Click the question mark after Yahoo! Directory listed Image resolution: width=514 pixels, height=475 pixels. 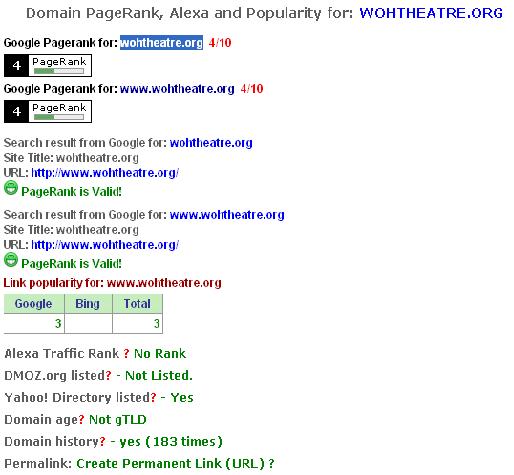click(153, 397)
